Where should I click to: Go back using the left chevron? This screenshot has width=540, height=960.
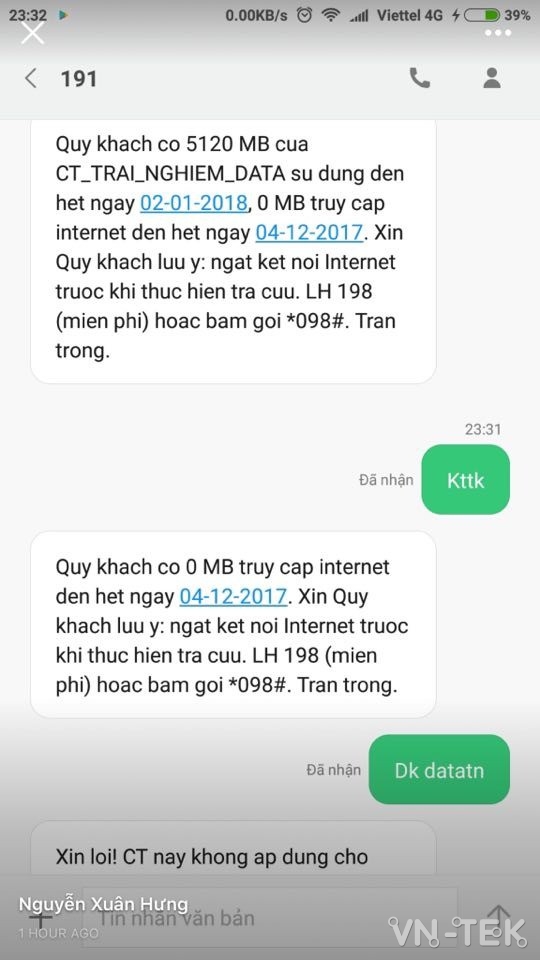coord(30,78)
